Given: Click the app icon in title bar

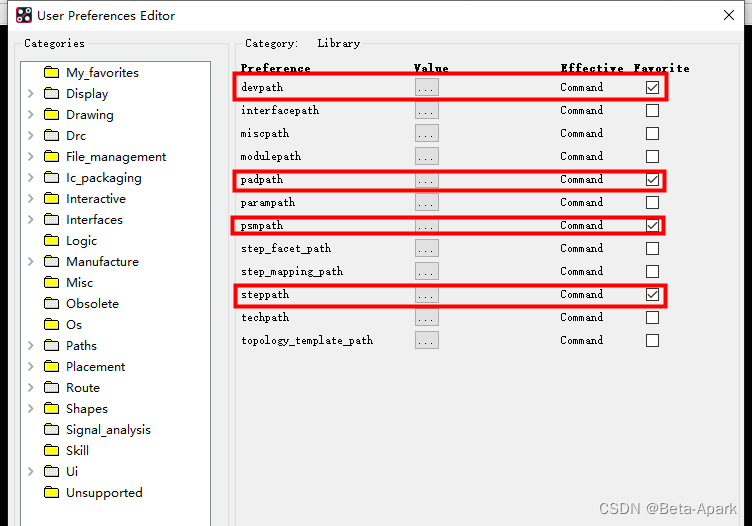Looking at the screenshot, I should [23, 15].
